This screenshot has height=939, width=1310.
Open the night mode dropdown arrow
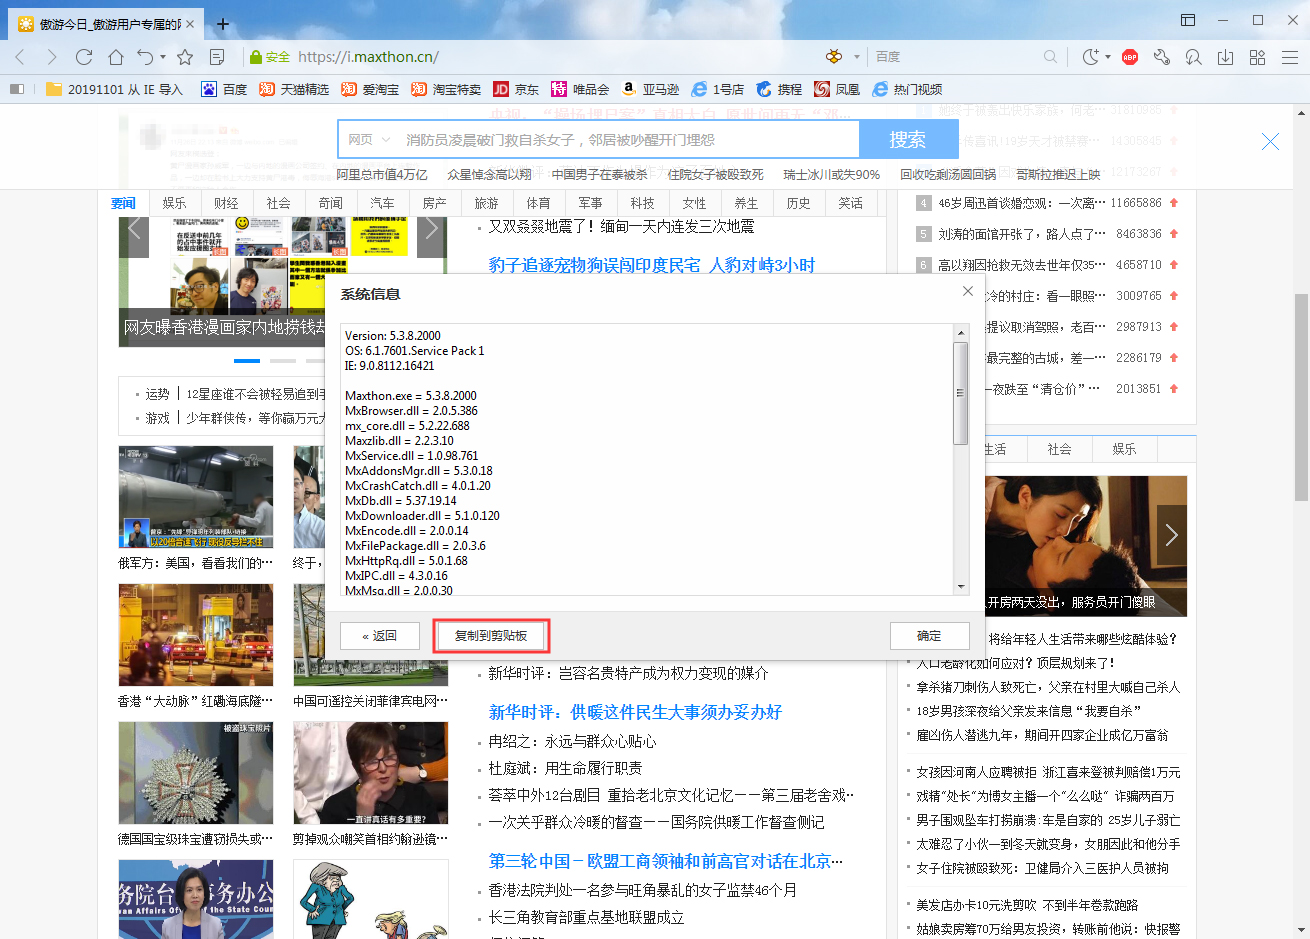(x=1109, y=58)
